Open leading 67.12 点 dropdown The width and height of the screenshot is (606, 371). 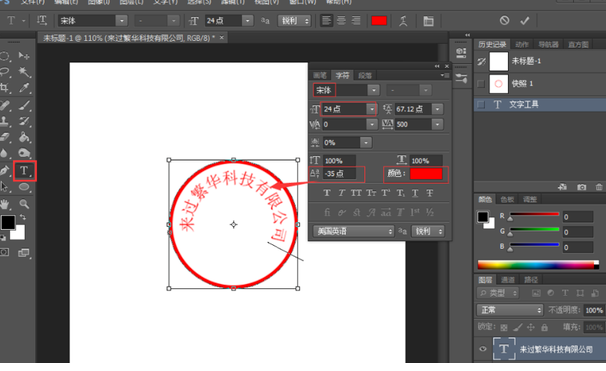pyautogui.click(x=437, y=109)
